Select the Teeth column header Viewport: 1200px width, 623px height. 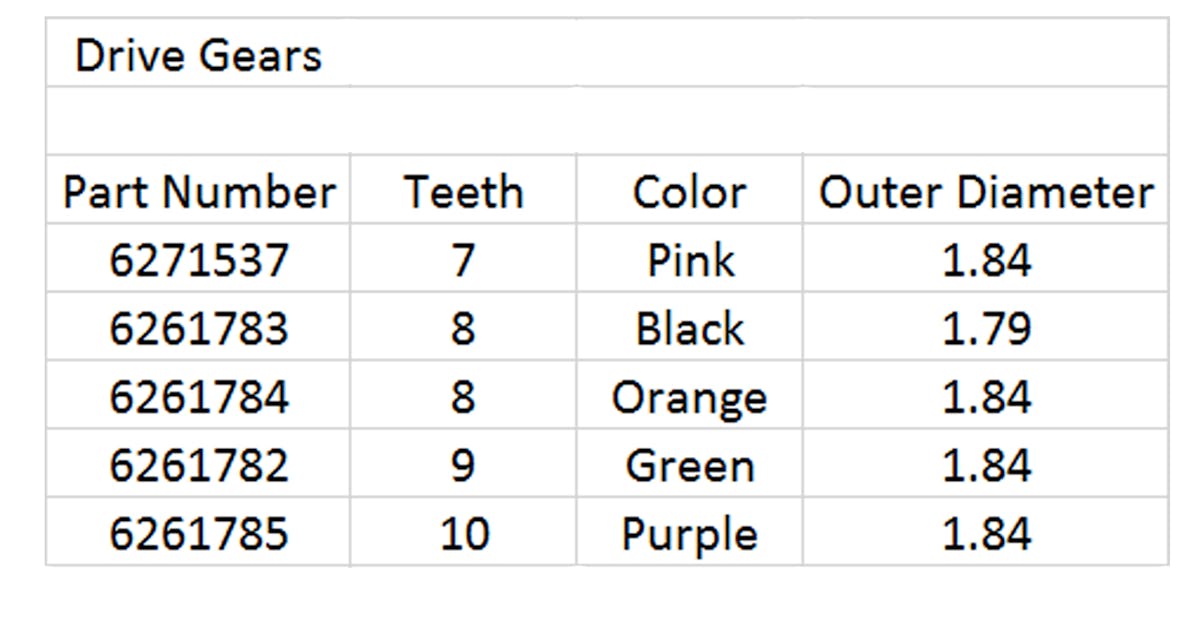(x=463, y=191)
